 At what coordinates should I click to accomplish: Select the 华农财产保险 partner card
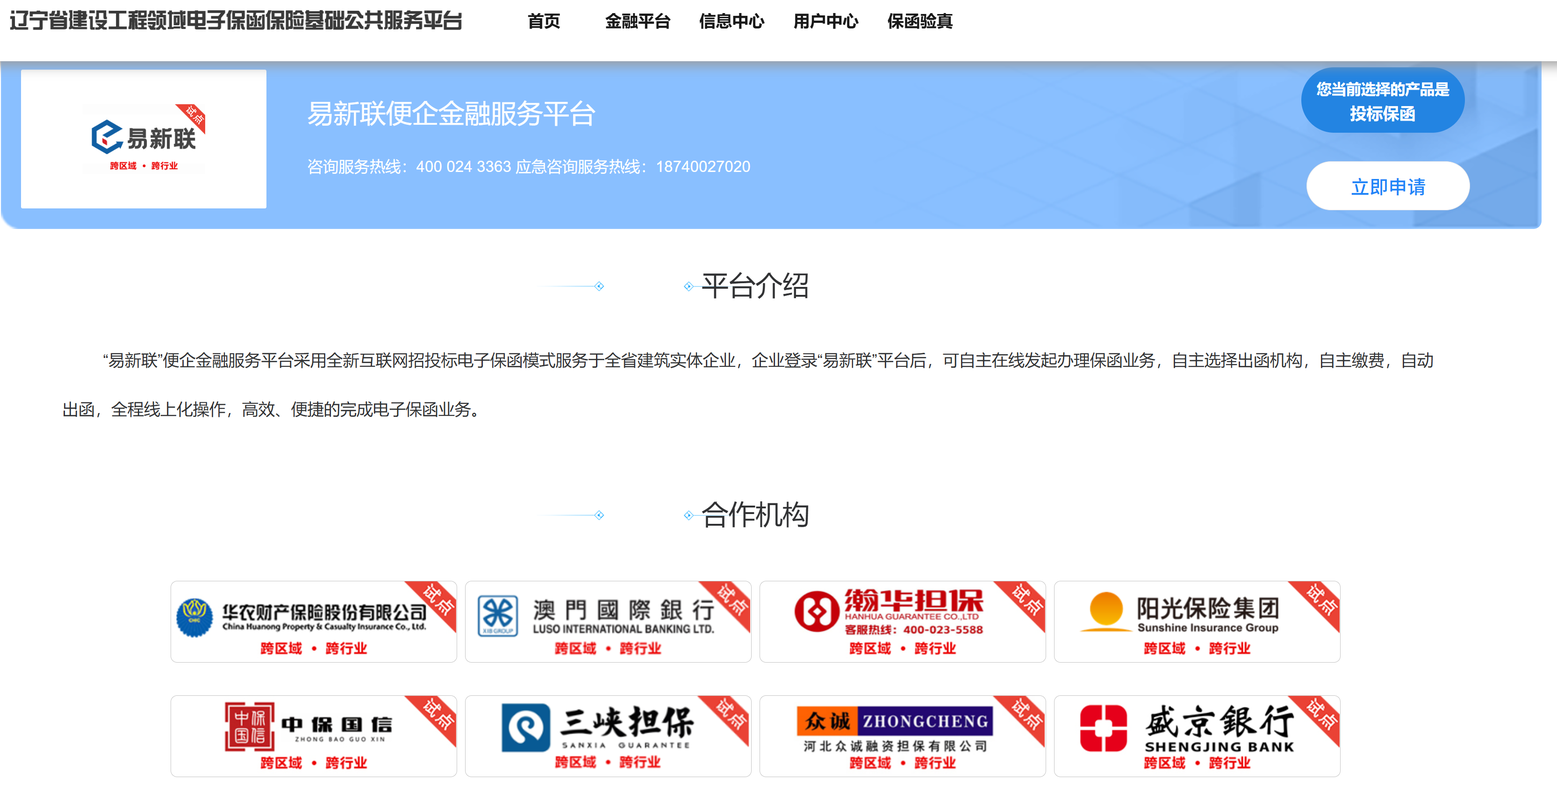click(x=313, y=621)
